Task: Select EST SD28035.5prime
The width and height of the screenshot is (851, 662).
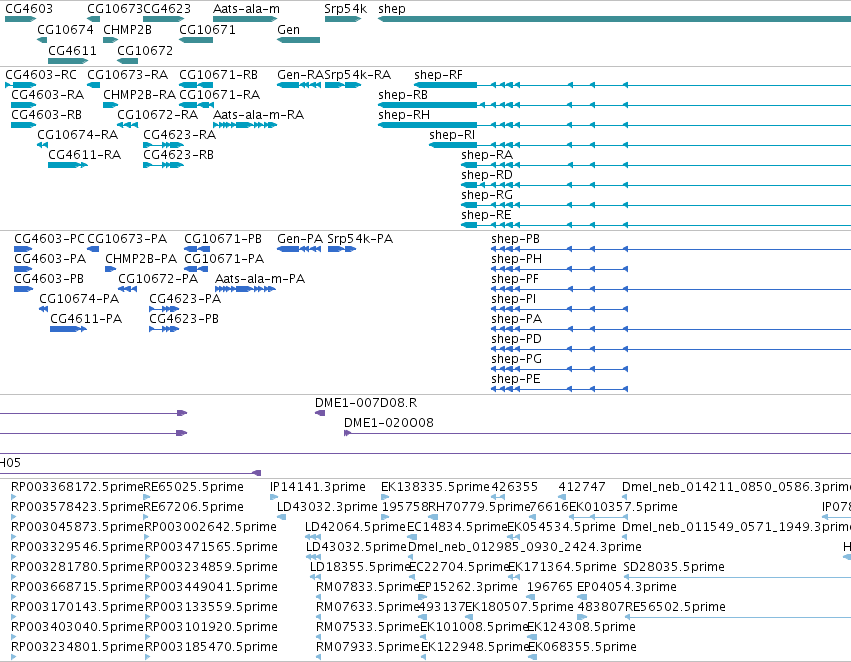Action: click(x=674, y=568)
